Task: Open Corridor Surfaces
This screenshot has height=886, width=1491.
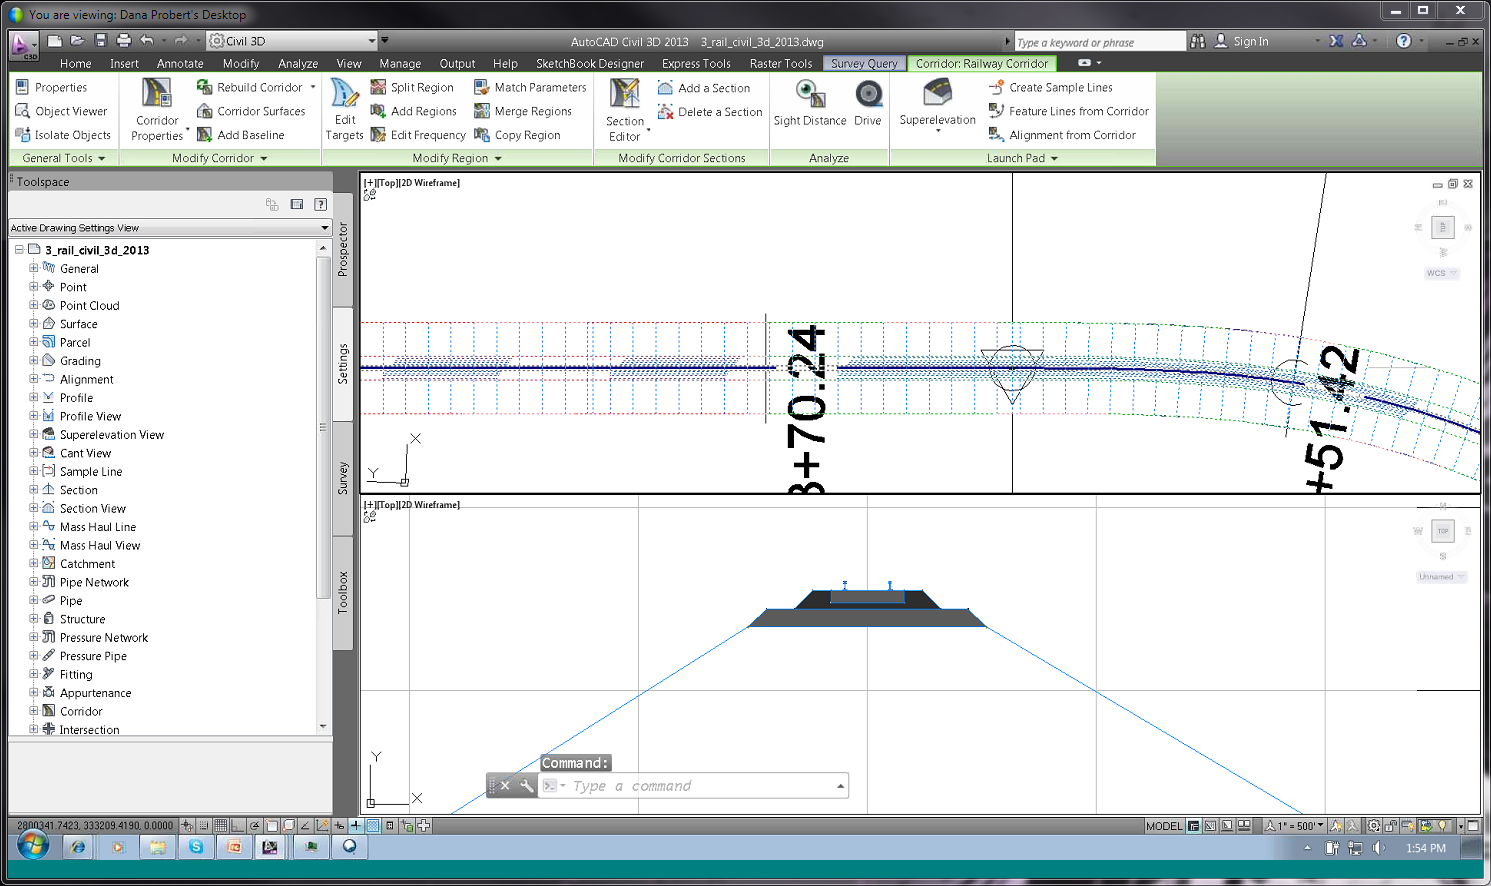Action: point(254,111)
